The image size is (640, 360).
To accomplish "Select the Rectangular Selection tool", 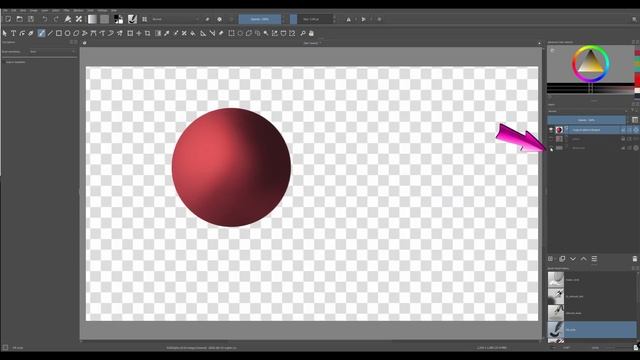I will 231,33.
